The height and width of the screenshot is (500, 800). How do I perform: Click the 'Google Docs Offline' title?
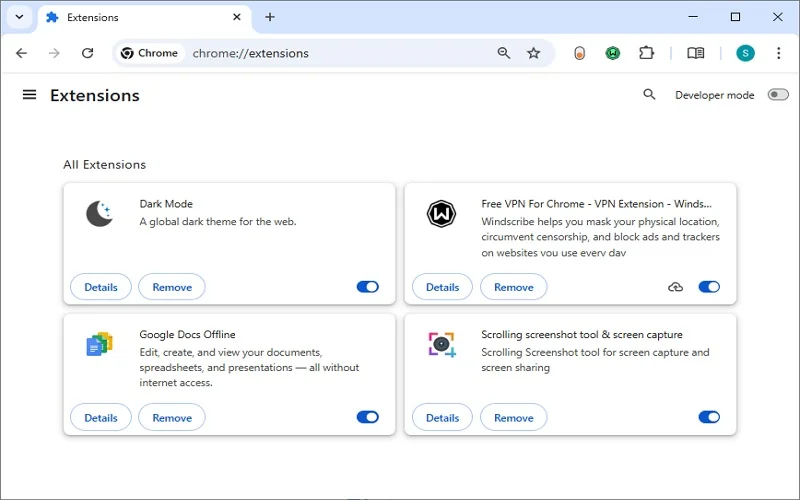187,334
